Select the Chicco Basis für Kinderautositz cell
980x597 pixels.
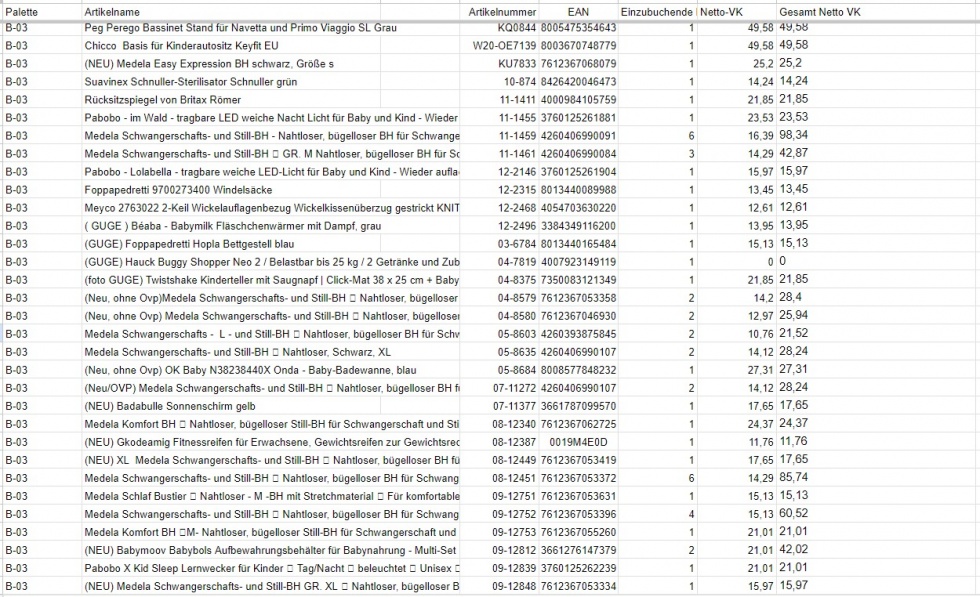pos(181,46)
